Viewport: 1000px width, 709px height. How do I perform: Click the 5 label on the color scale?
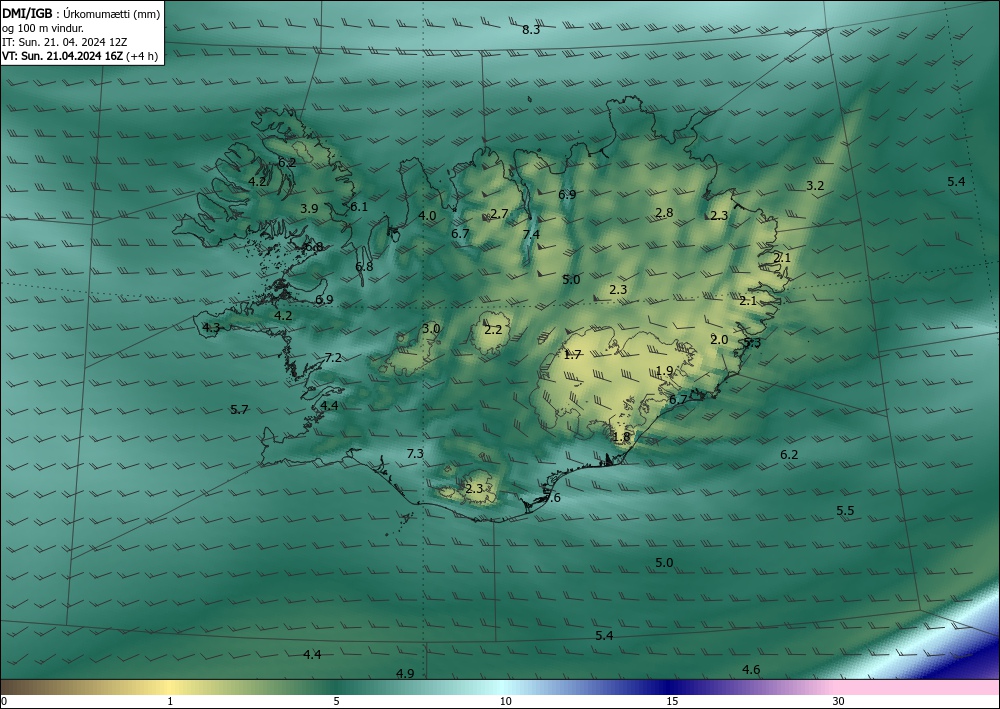[336, 701]
